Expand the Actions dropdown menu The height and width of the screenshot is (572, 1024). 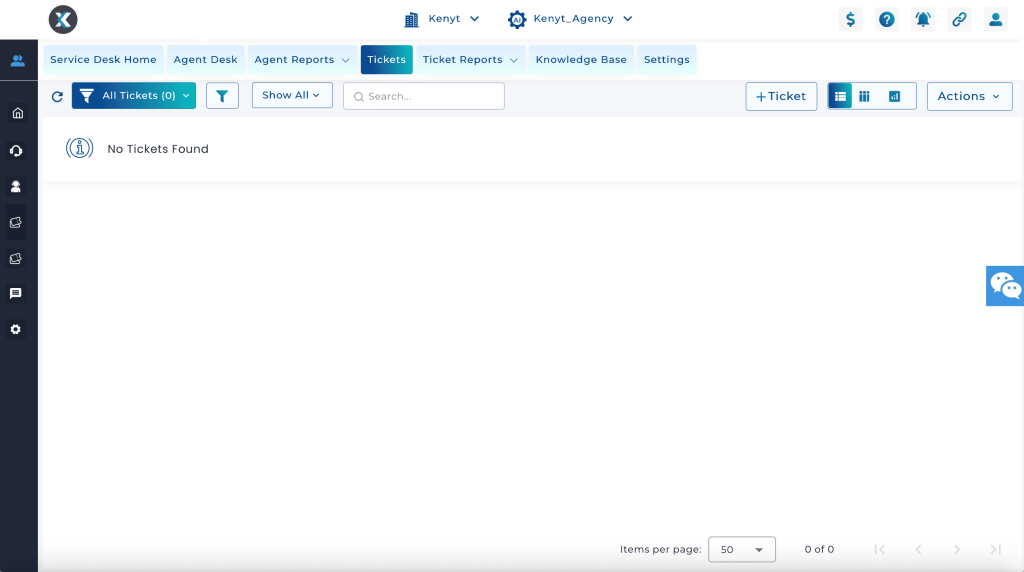[969, 96]
